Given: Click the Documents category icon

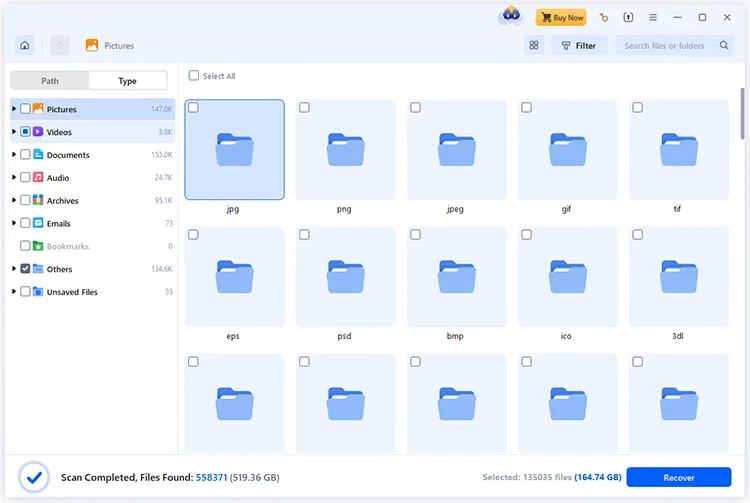Looking at the screenshot, I should [38, 154].
